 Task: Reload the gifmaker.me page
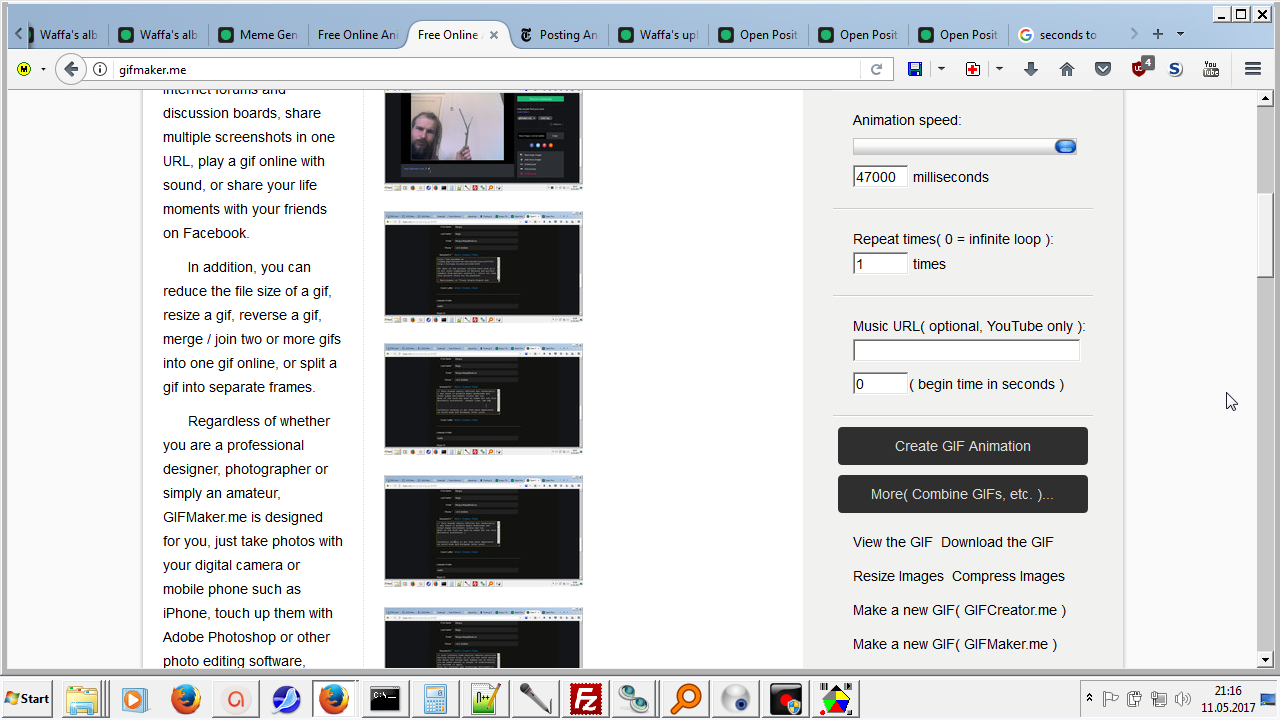876,69
